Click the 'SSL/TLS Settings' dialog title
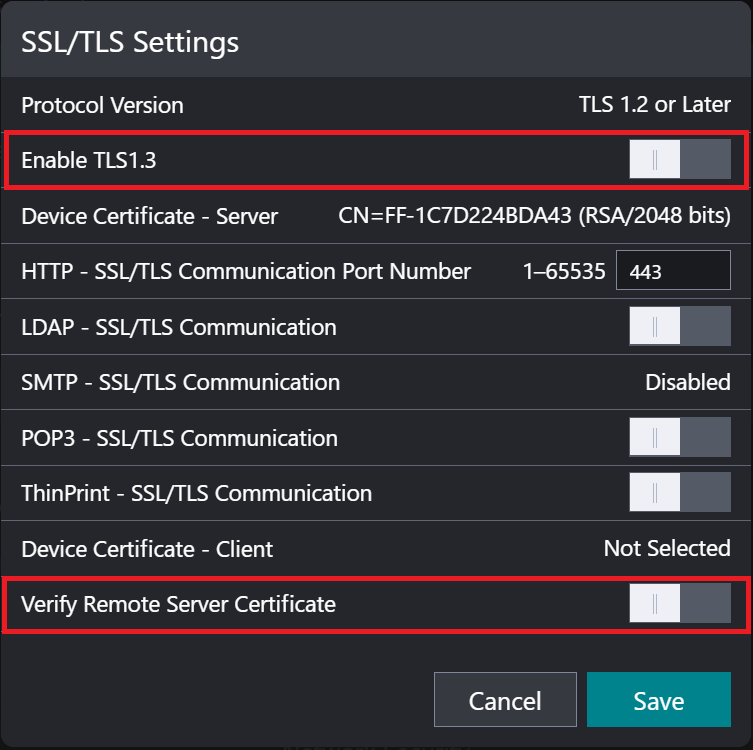Image resolution: width=753 pixels, height=750 pixels. (x=130, y=42)
